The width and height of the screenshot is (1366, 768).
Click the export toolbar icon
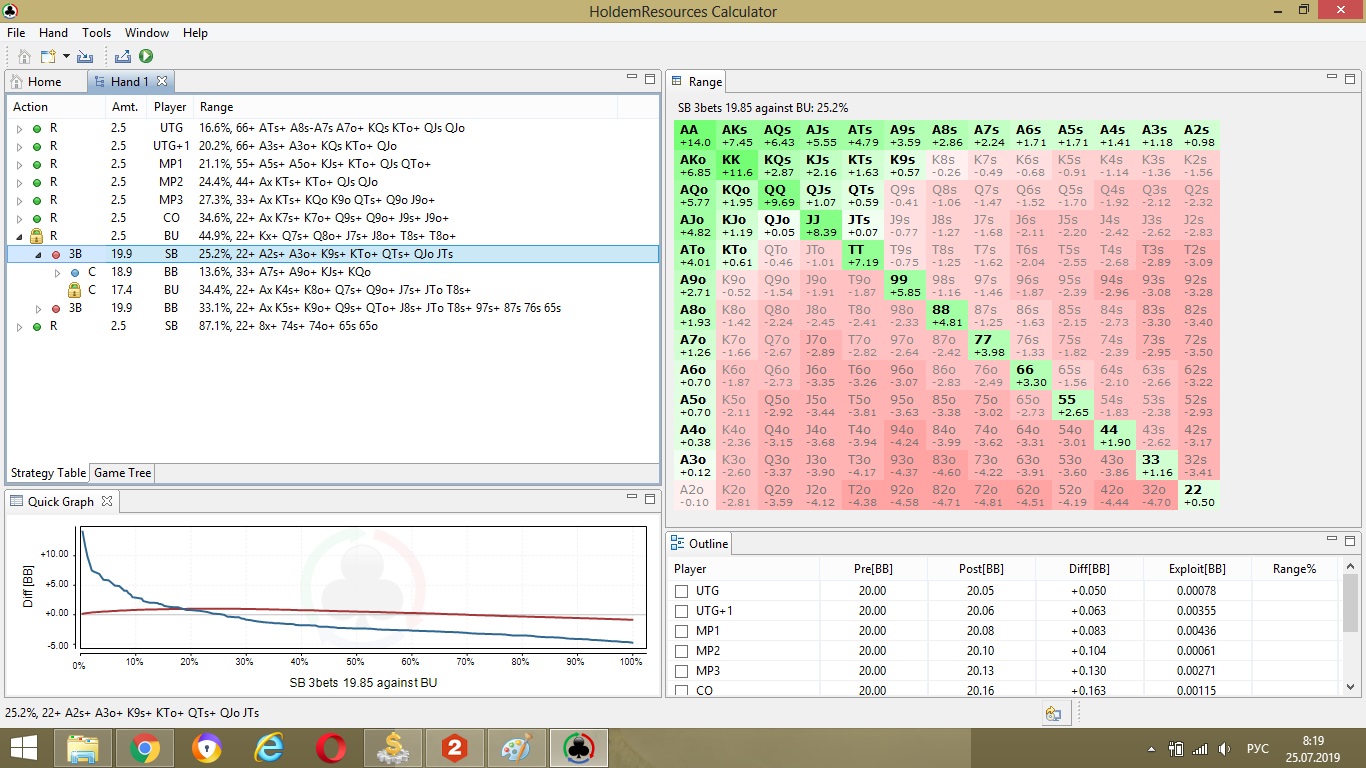pos(123,57)
